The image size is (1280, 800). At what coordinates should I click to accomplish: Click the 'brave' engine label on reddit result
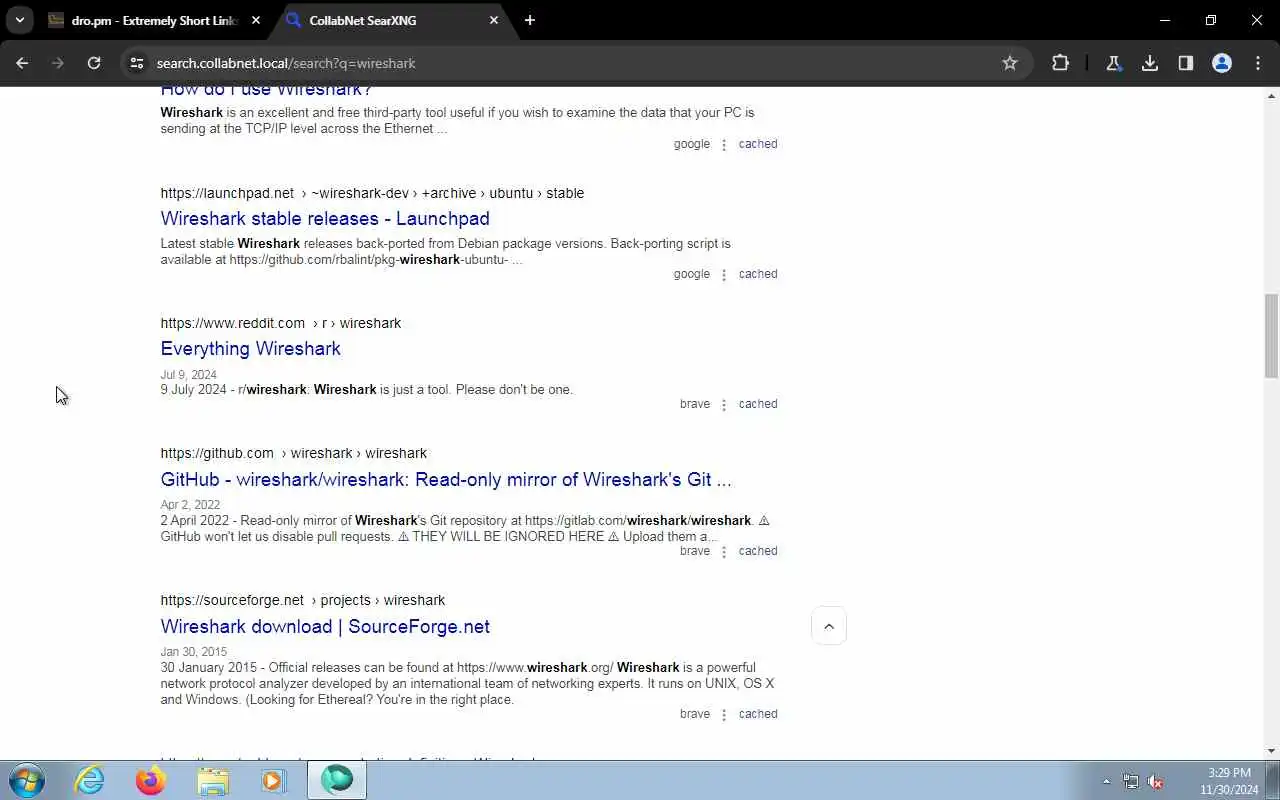[695, 404]
